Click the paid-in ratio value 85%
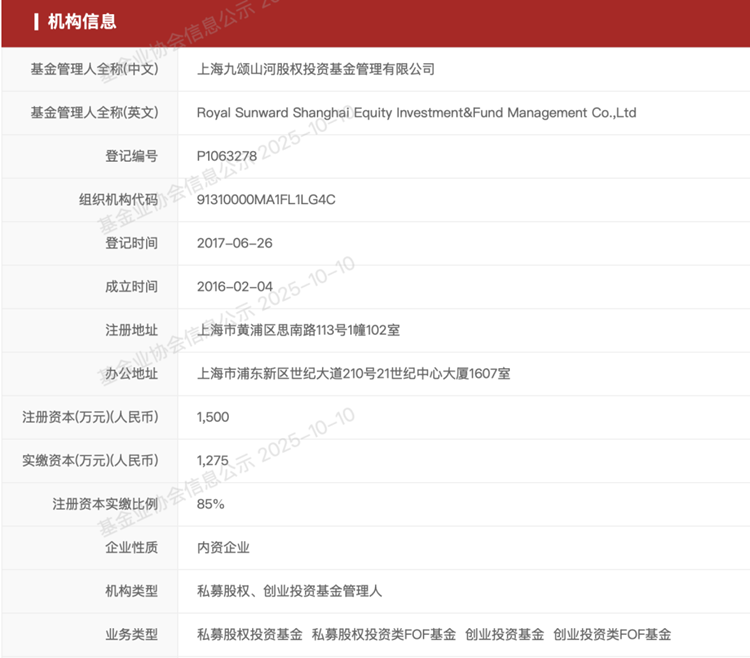The image size is (750, 658). tap(211, 504)
